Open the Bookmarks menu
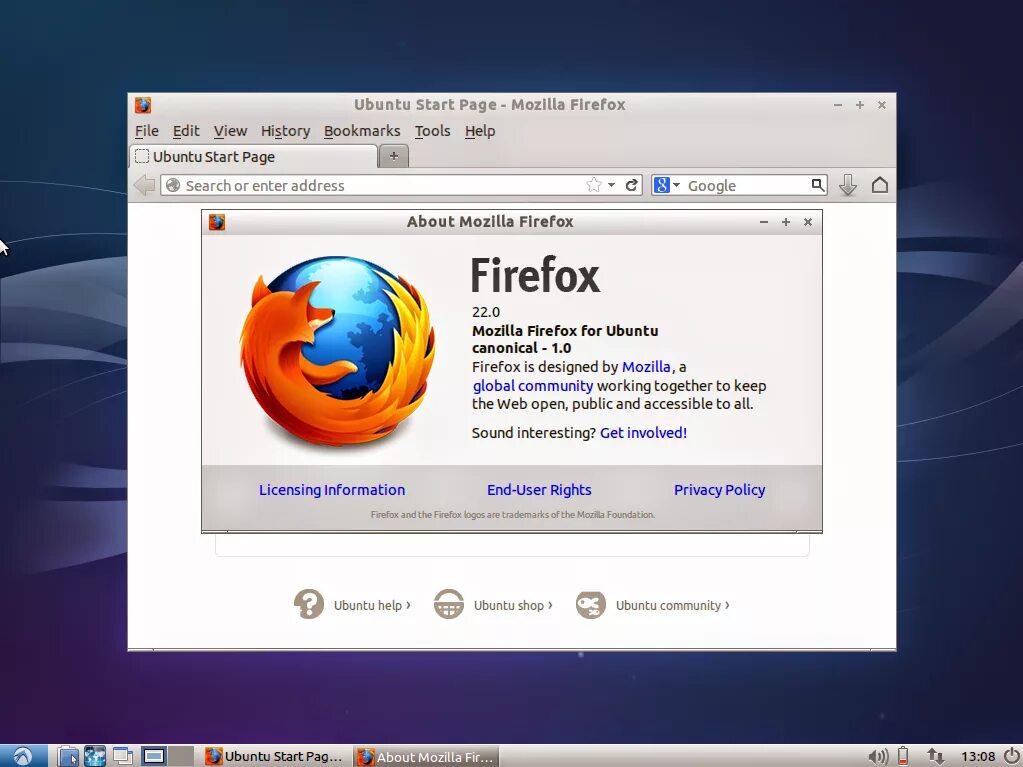The height and width of the screenshot is (767, 1023). [362, 131]
